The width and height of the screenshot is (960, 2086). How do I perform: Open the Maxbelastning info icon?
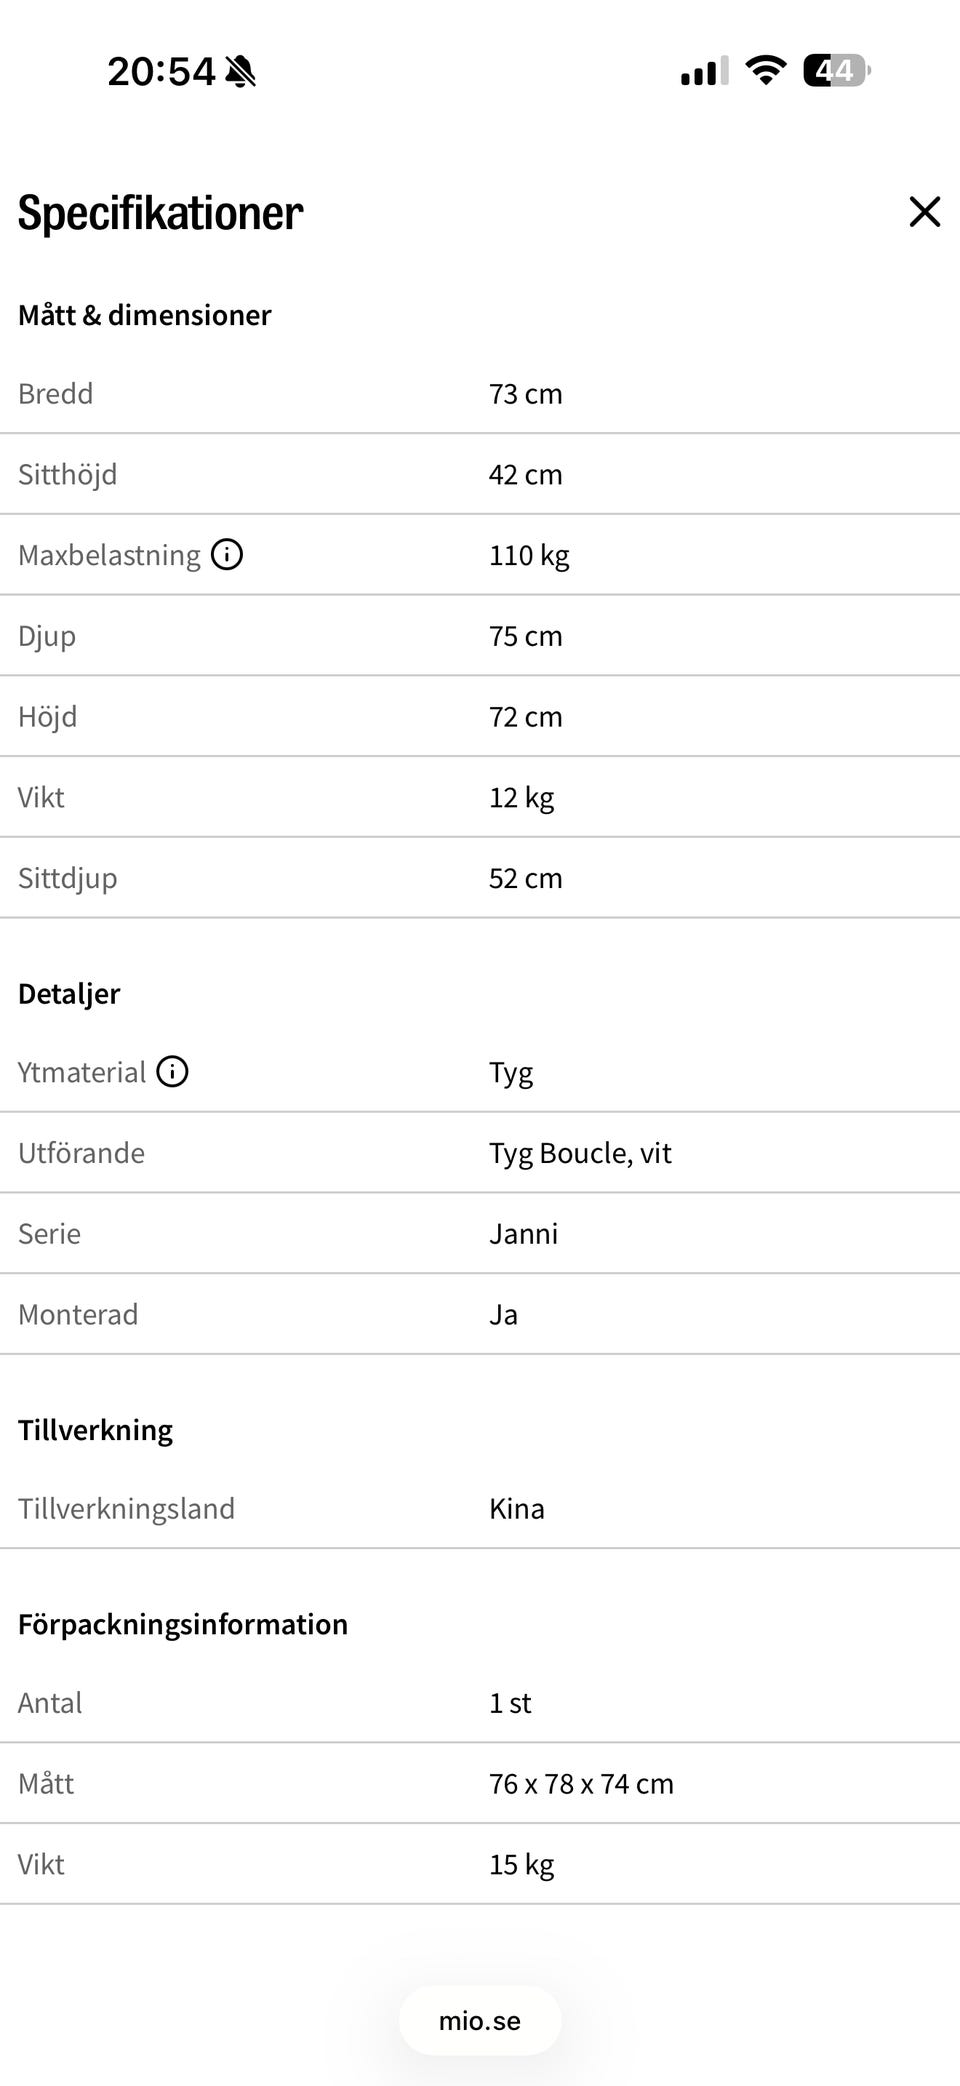[227, 554]
